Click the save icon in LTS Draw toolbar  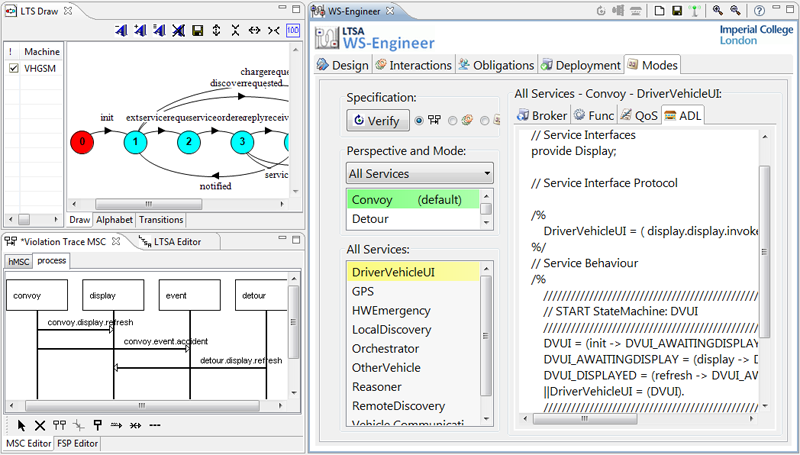(x=197, y=31)
